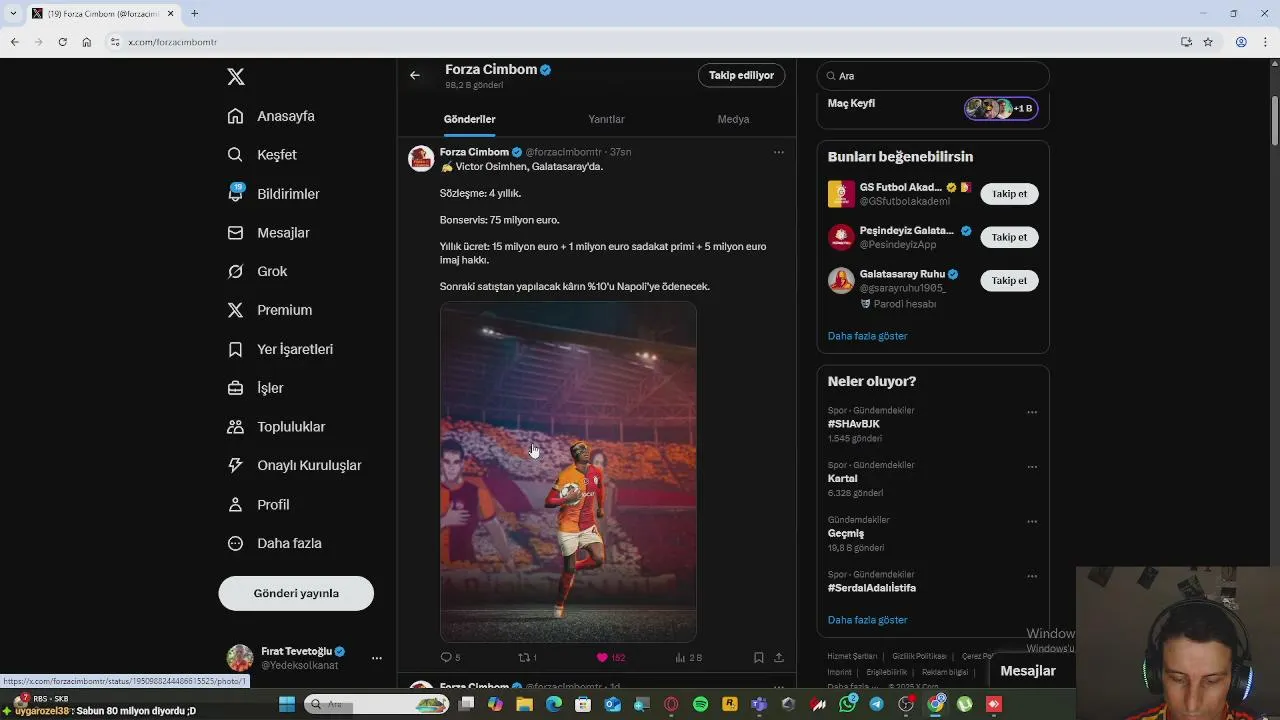1280x720 pixels.
Task: Open Maç Keyfi item
Action: (851, 103)
